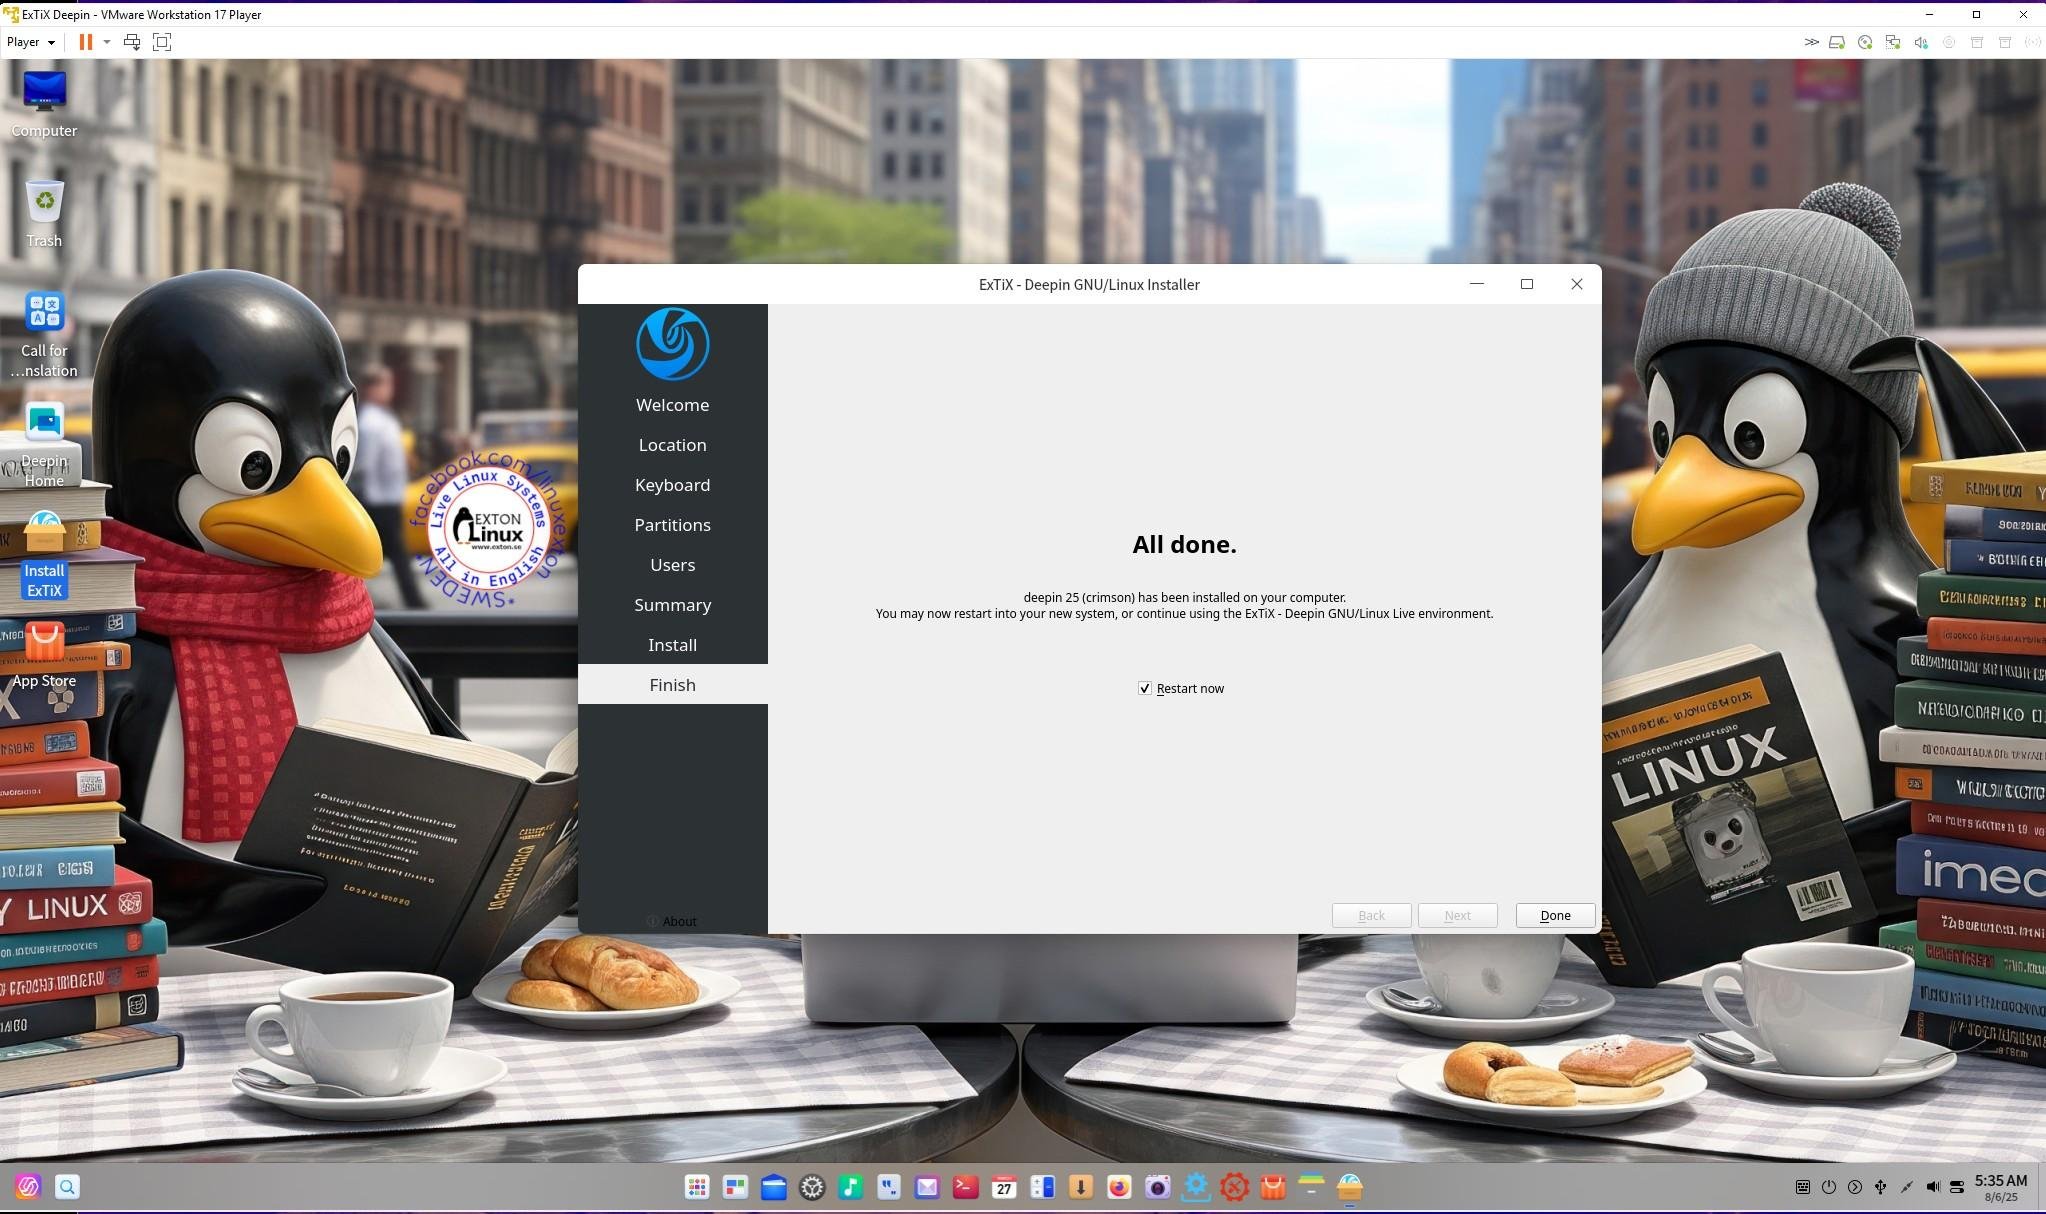Click the power icon in system tray
The image size is (2046, 1214).
point(1828,1187)
